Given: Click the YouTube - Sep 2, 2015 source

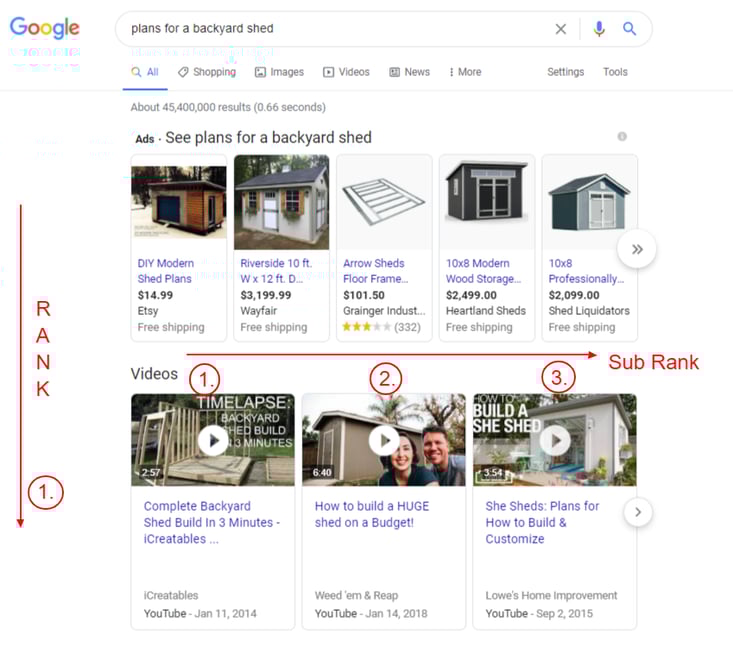Looking at the screenshot, I should pyautogui.click(x=539, y=613).
